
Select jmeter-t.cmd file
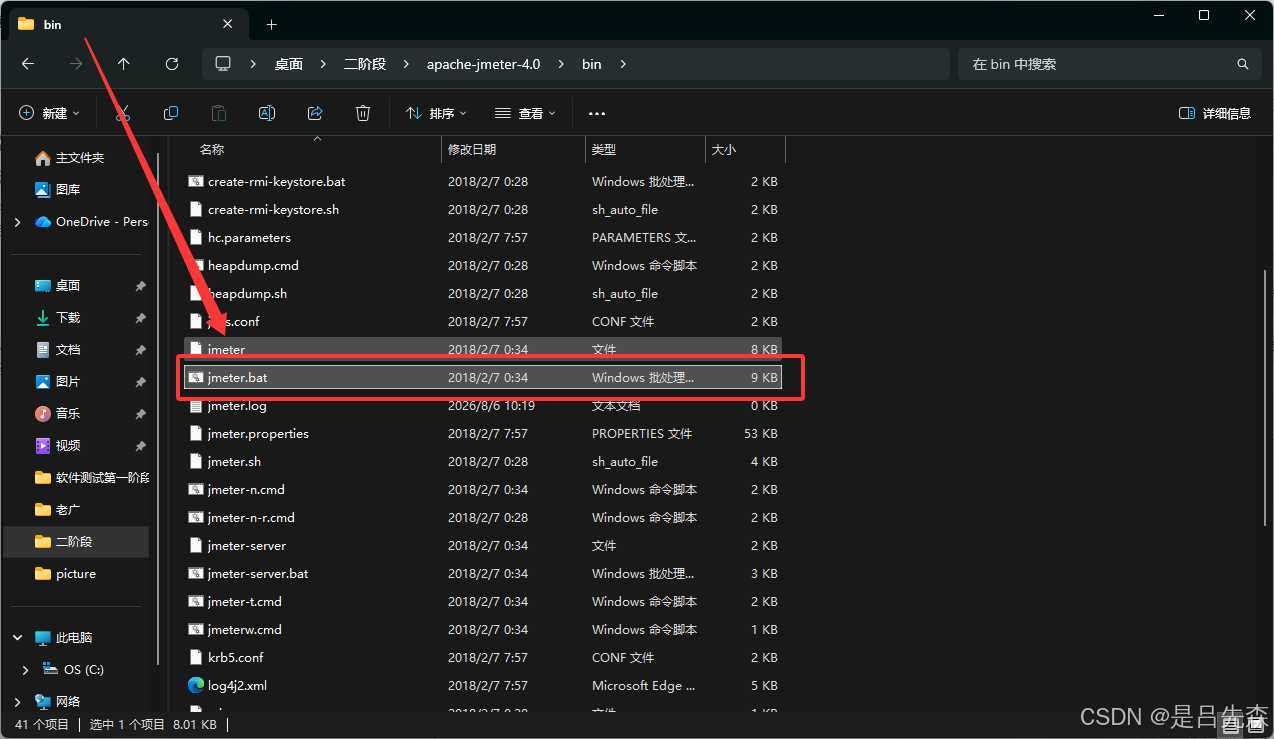coord(483,602)
